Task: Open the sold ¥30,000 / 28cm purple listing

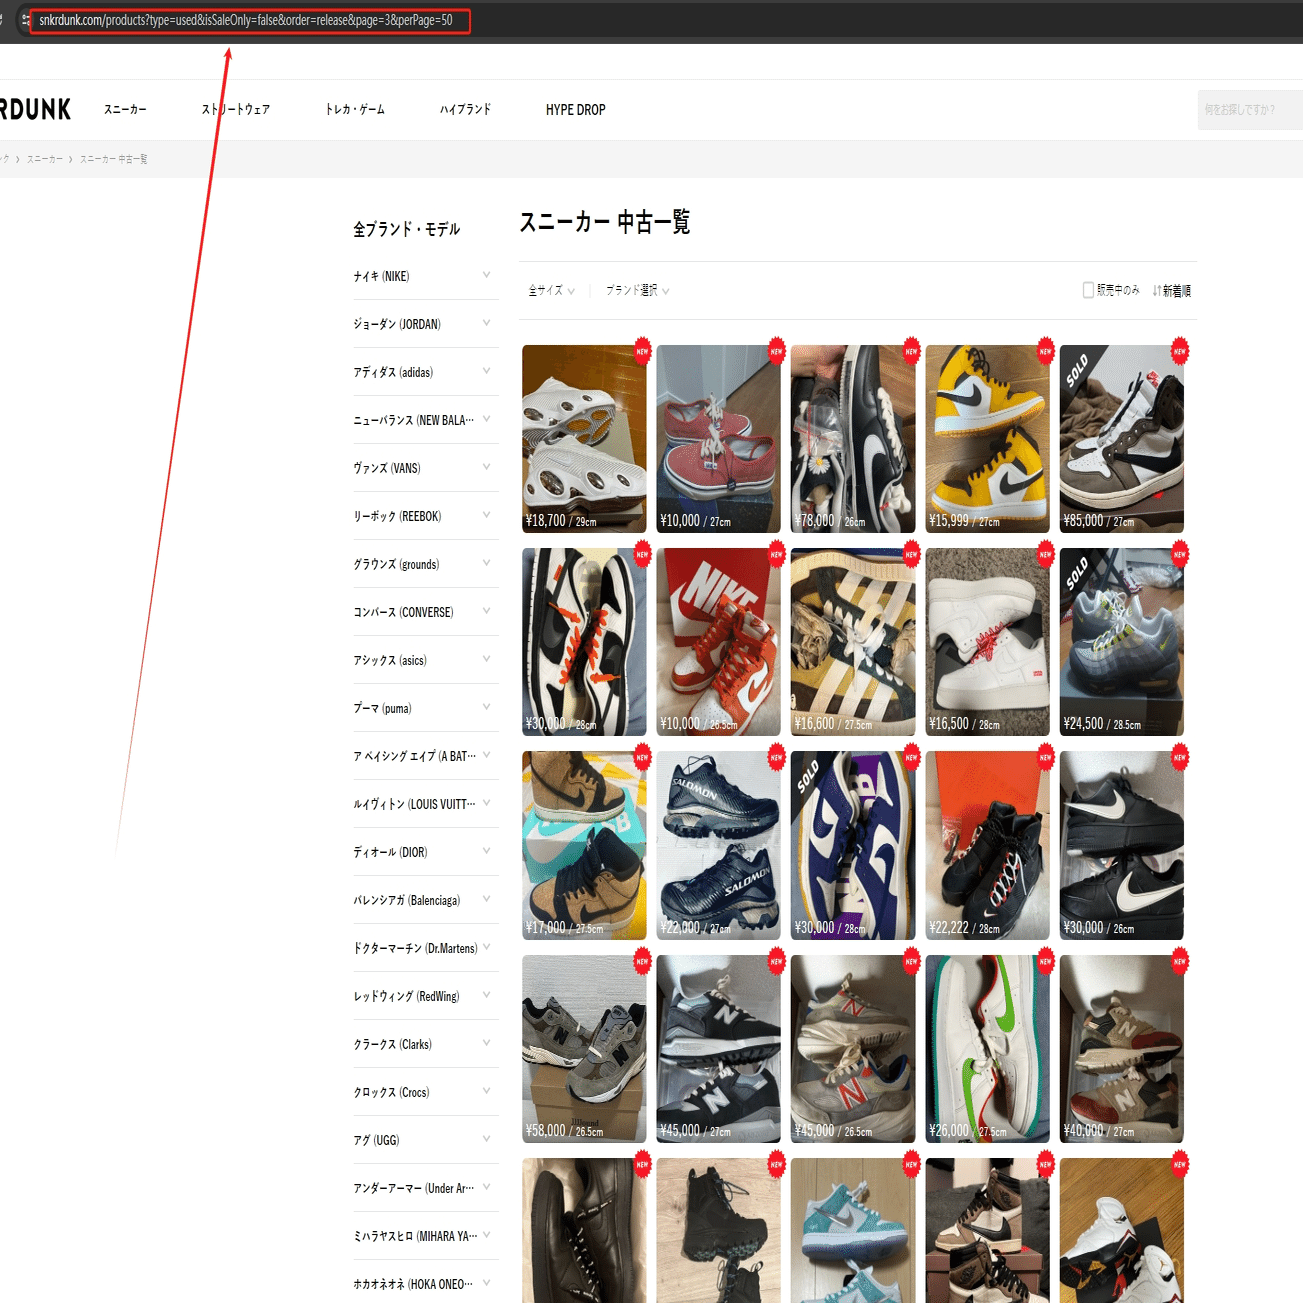Action: point(853,846)
